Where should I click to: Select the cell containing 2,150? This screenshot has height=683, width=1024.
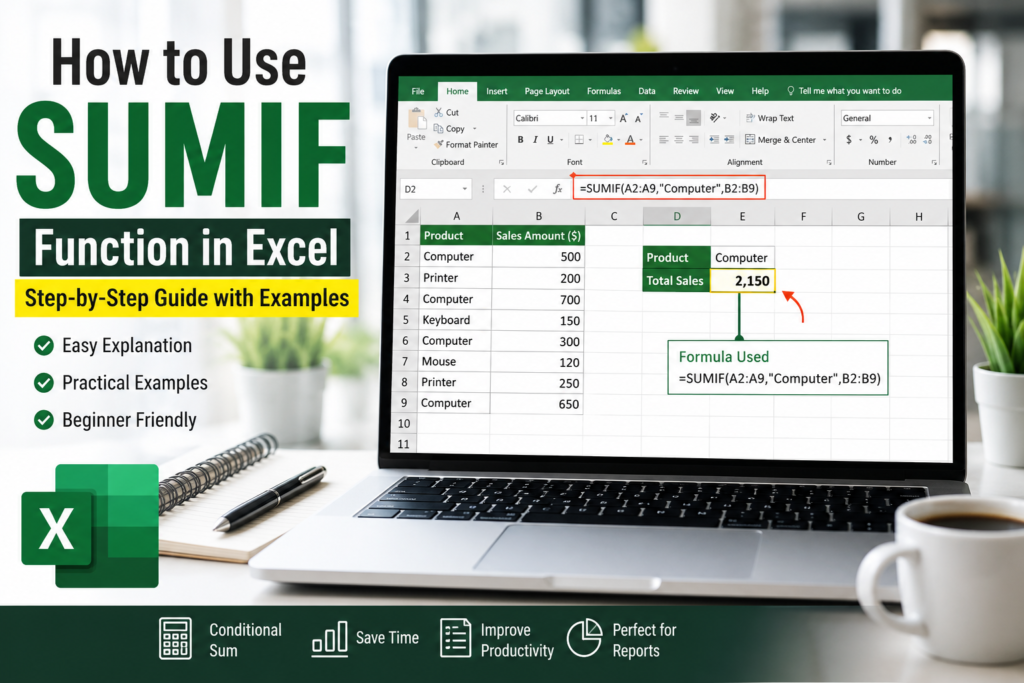click(x=743, y=281)
